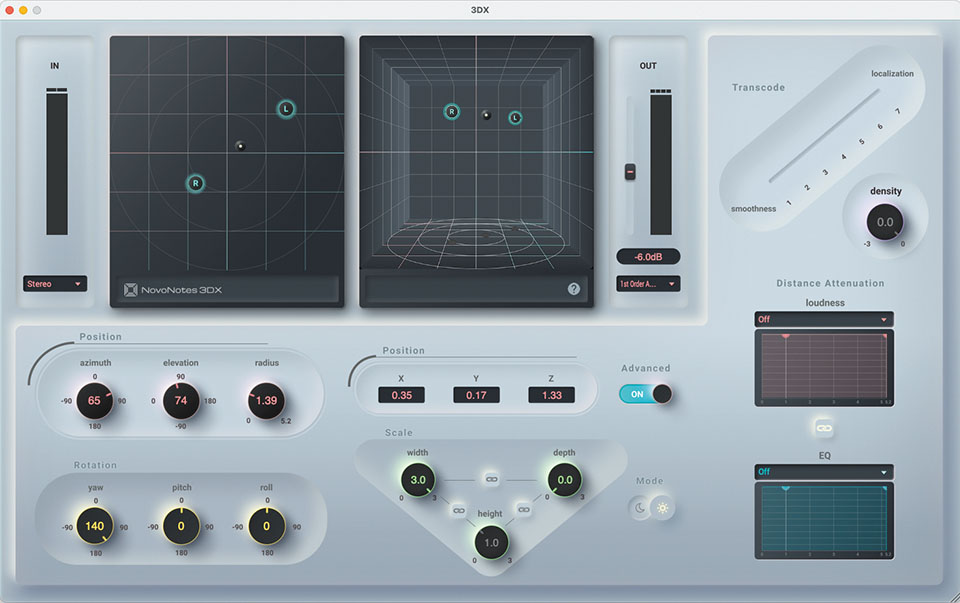Click the macOS yellow minimize button
Image resolution: width=960 pixels, height=603 pixels.
[23, 10]
